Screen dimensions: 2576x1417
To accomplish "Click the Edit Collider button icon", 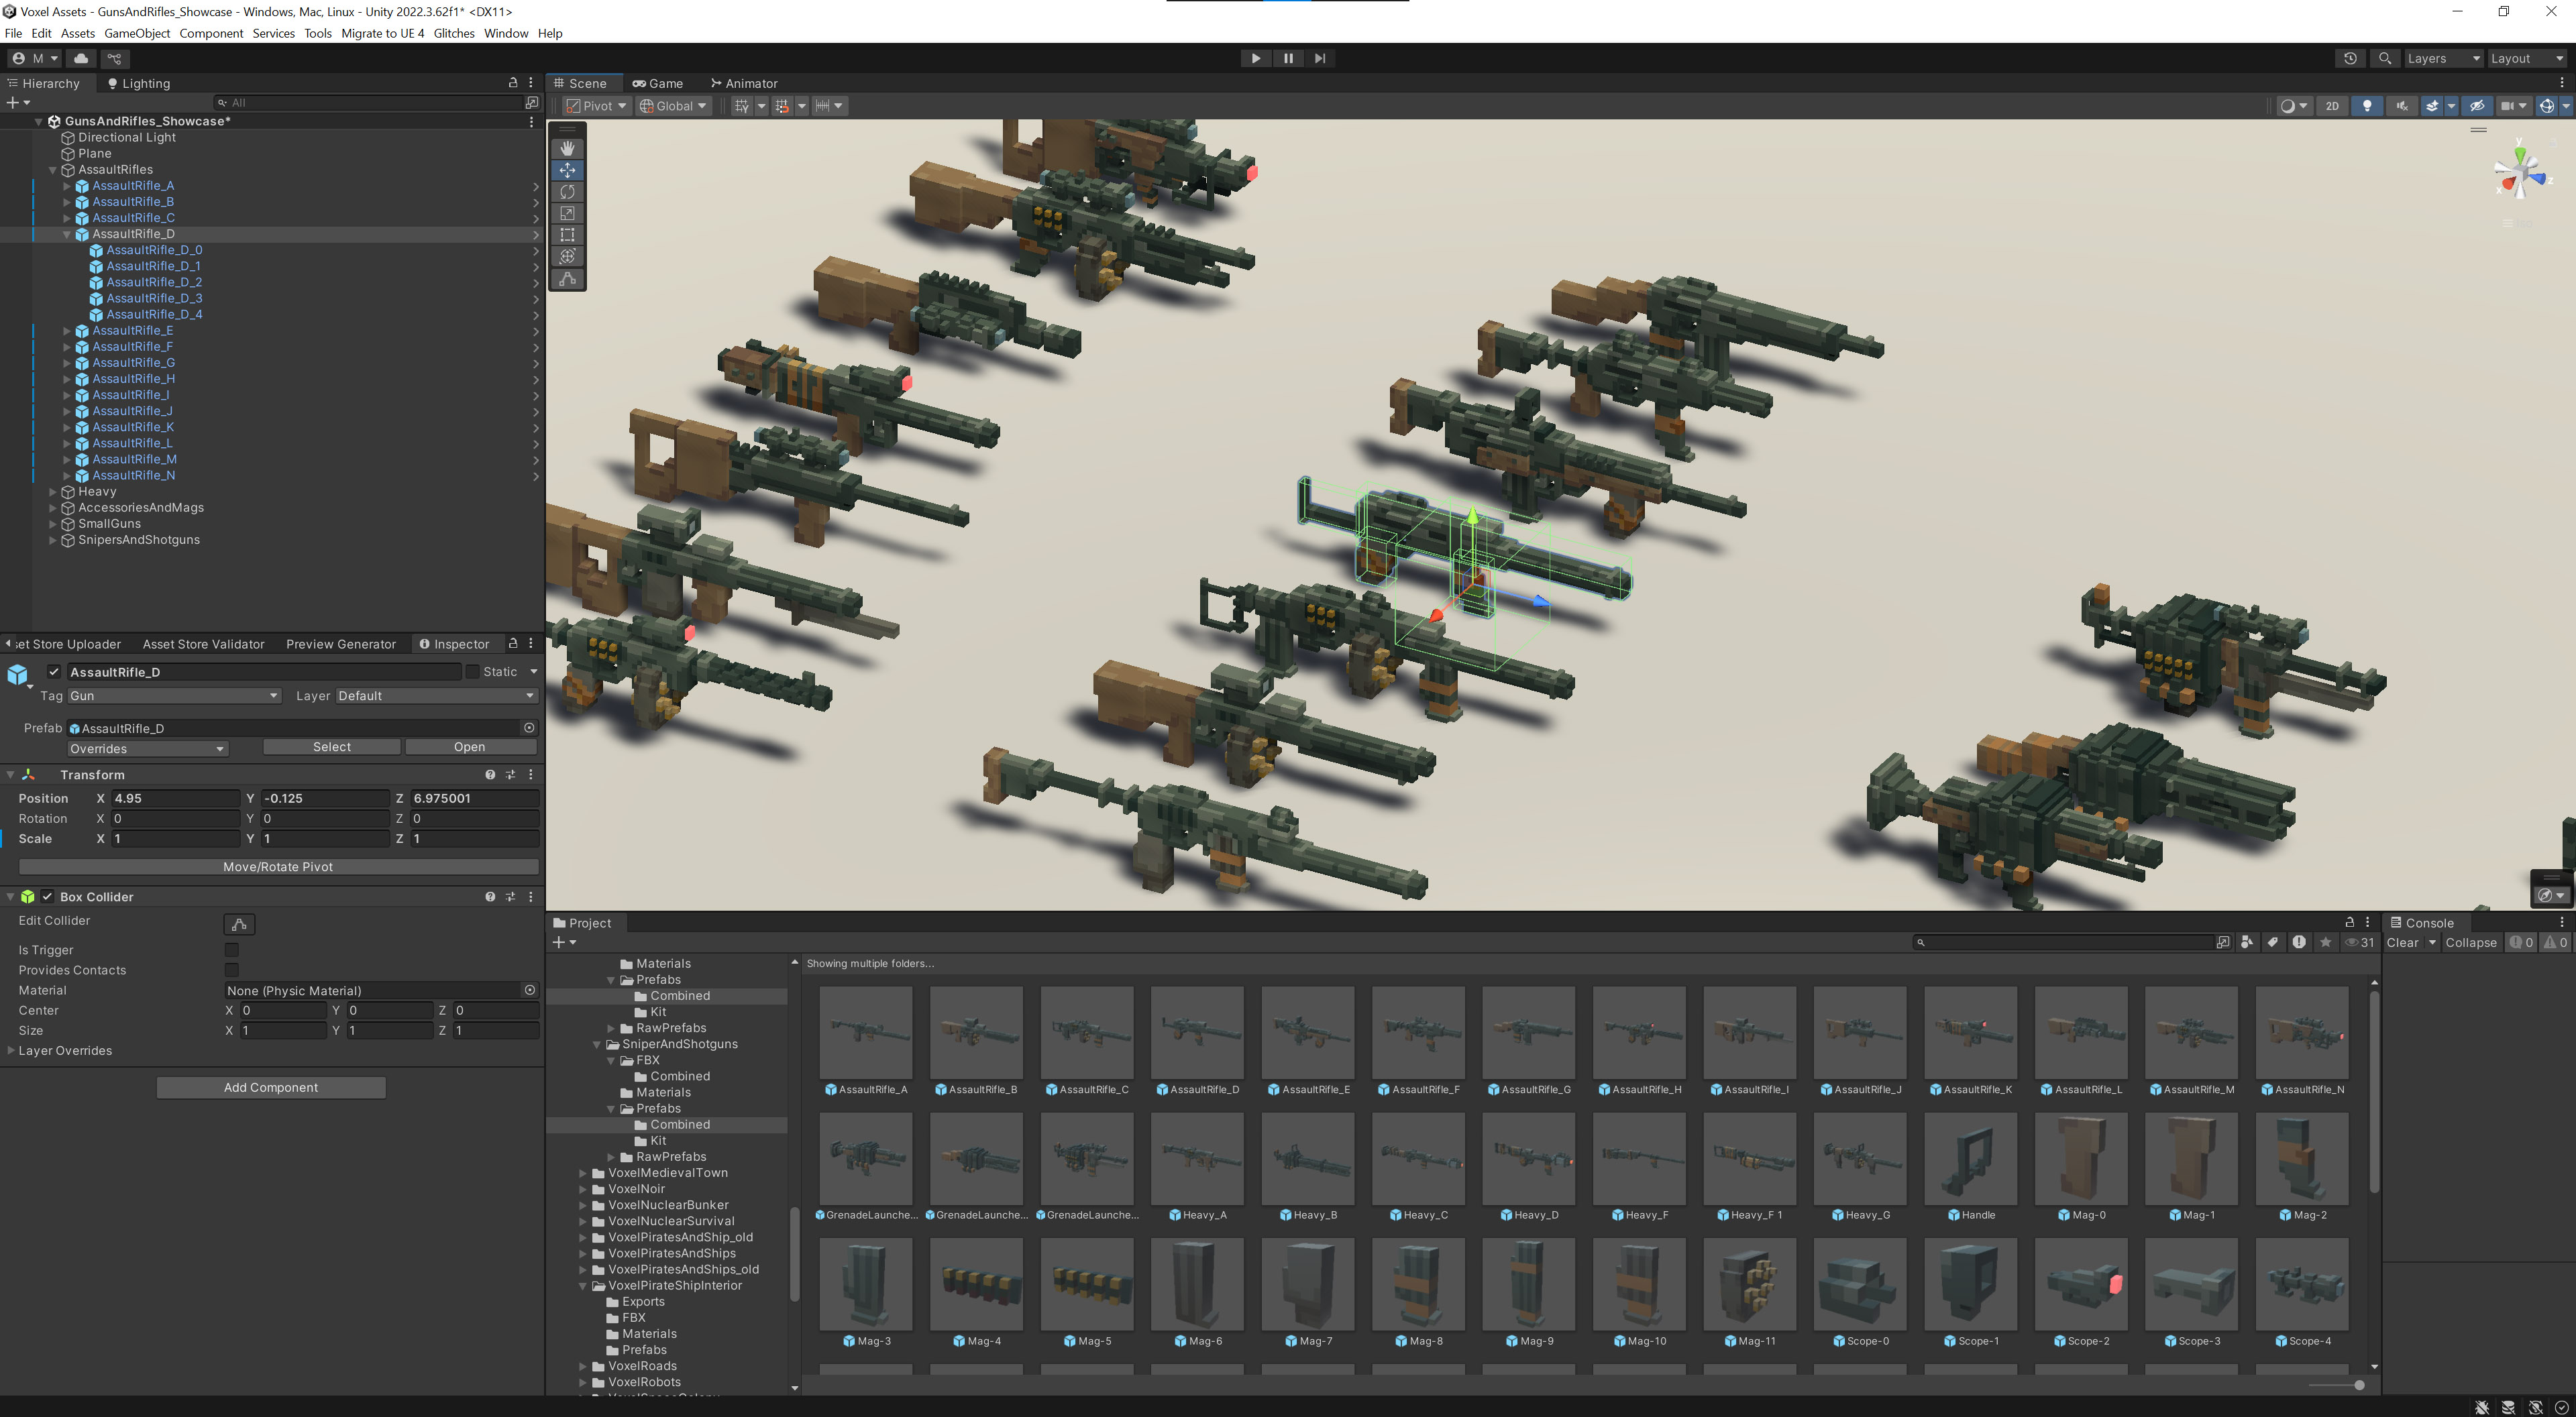I will pyautogui.click(x=239, y=924).
